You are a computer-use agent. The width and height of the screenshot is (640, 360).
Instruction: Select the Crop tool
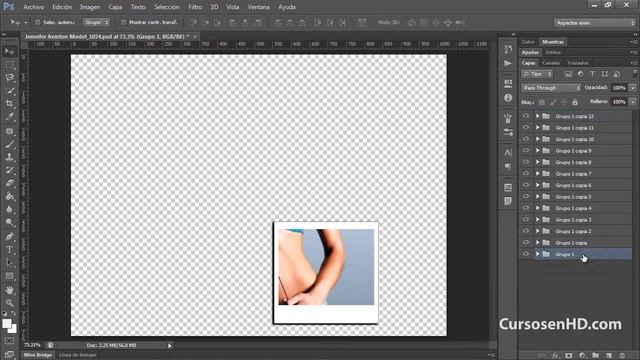click(x=9, y=104)
